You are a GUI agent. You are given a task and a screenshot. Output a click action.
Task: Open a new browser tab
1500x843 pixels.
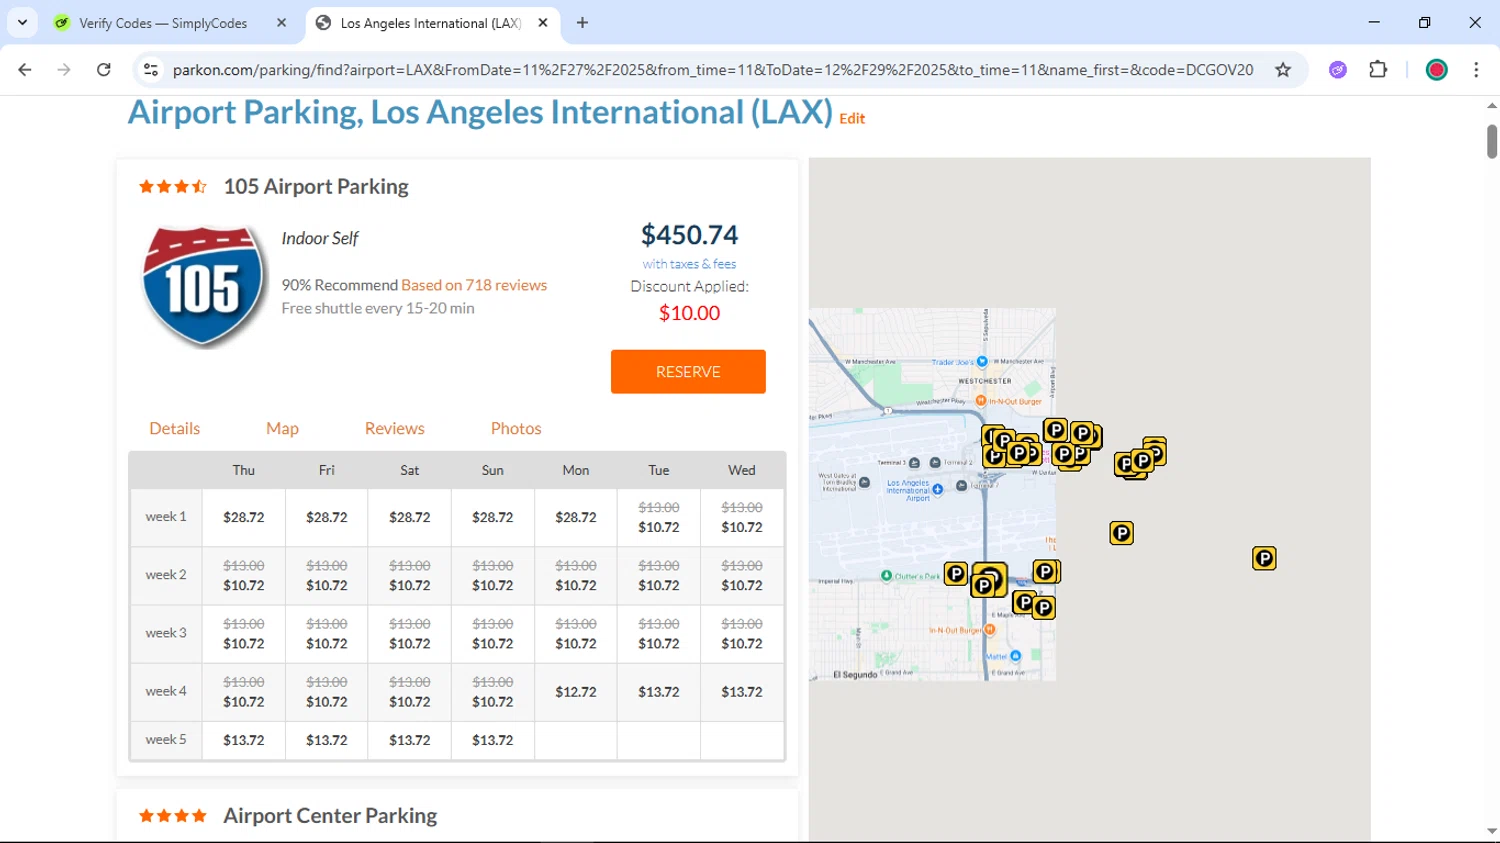pos(583,23)
